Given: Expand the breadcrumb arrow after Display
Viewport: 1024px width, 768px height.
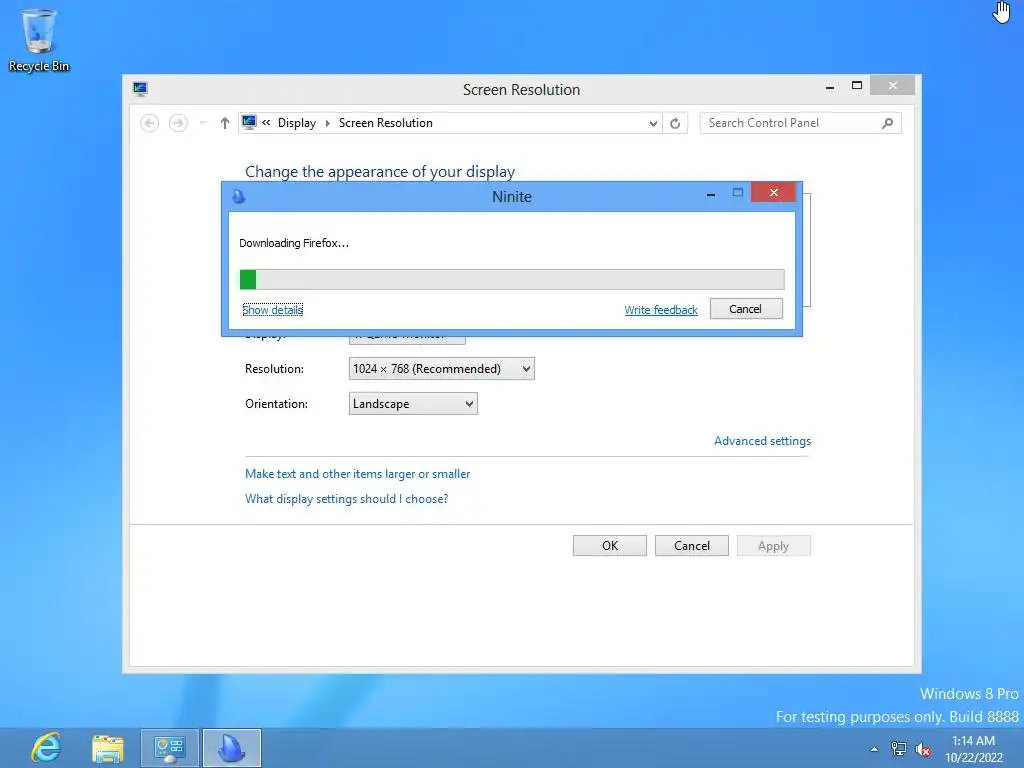Looking at the screenshot, I should coord(327,123).
